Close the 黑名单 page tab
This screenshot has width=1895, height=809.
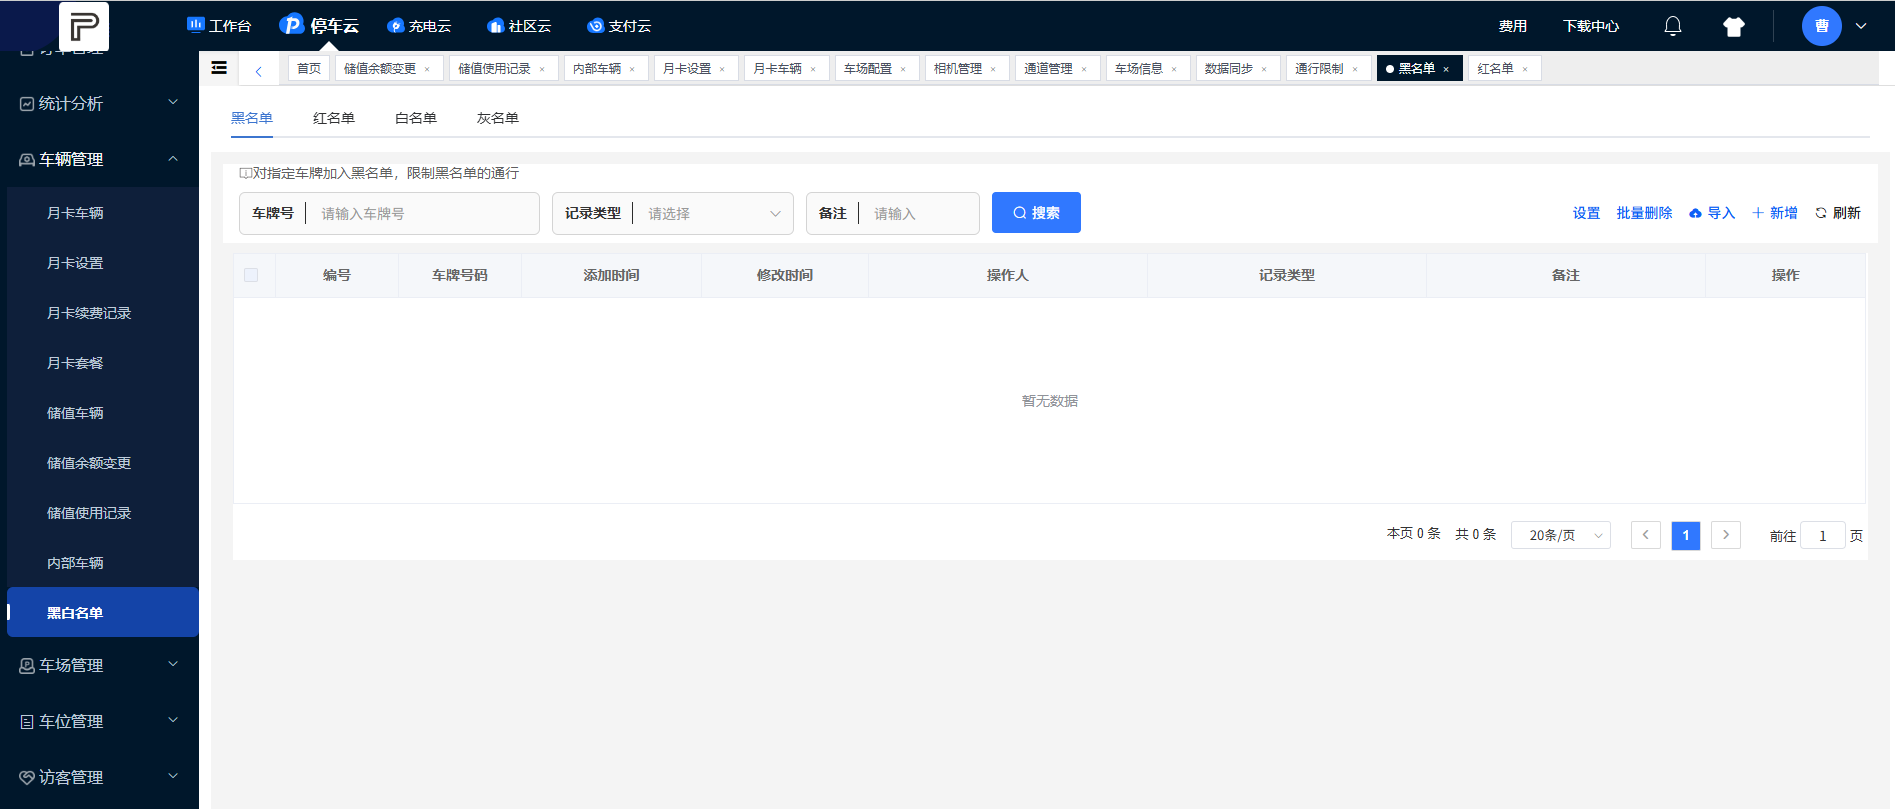click(1446, 69)
